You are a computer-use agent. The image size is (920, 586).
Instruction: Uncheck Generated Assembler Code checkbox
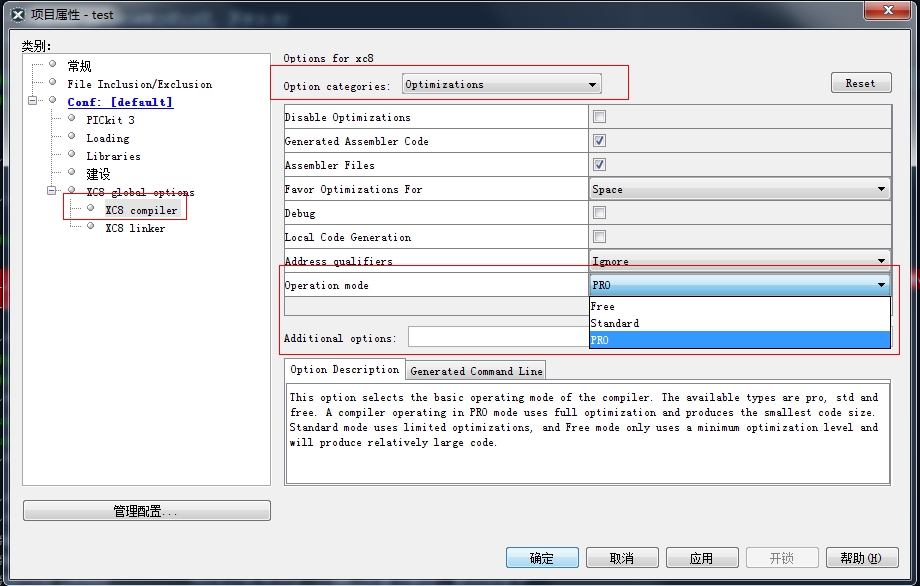[599, 141]
